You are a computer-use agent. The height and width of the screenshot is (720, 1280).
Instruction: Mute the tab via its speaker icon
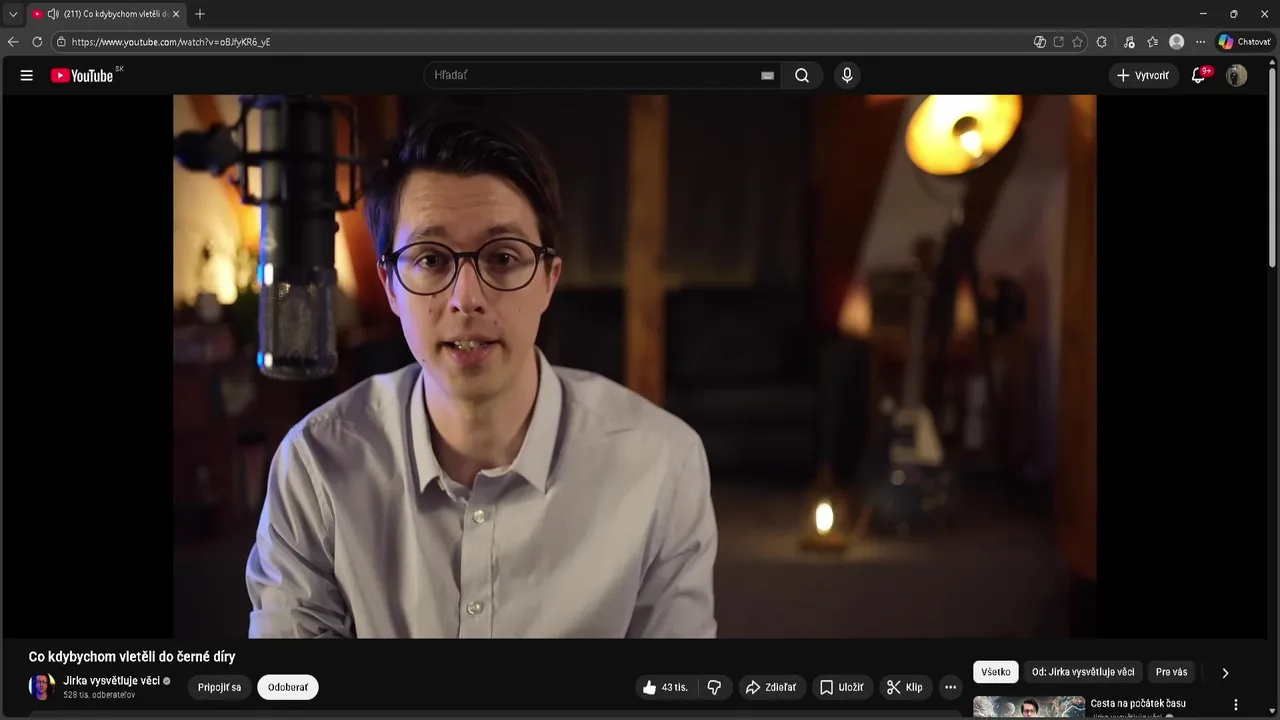(53, 14)
